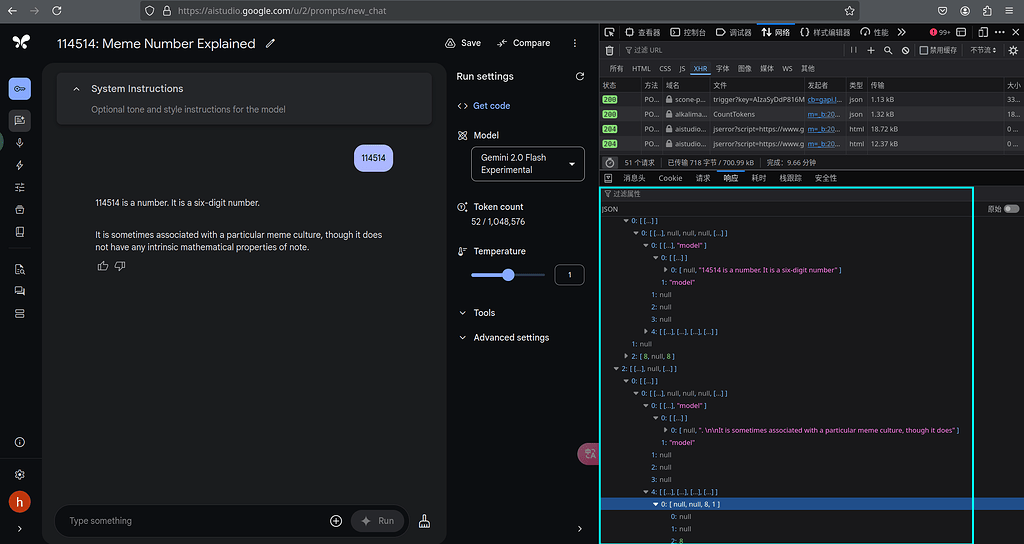Toggle the 原始 raw response switch
The width and height of the screenshot is (1024, 544).
[x=1011, y=209]
